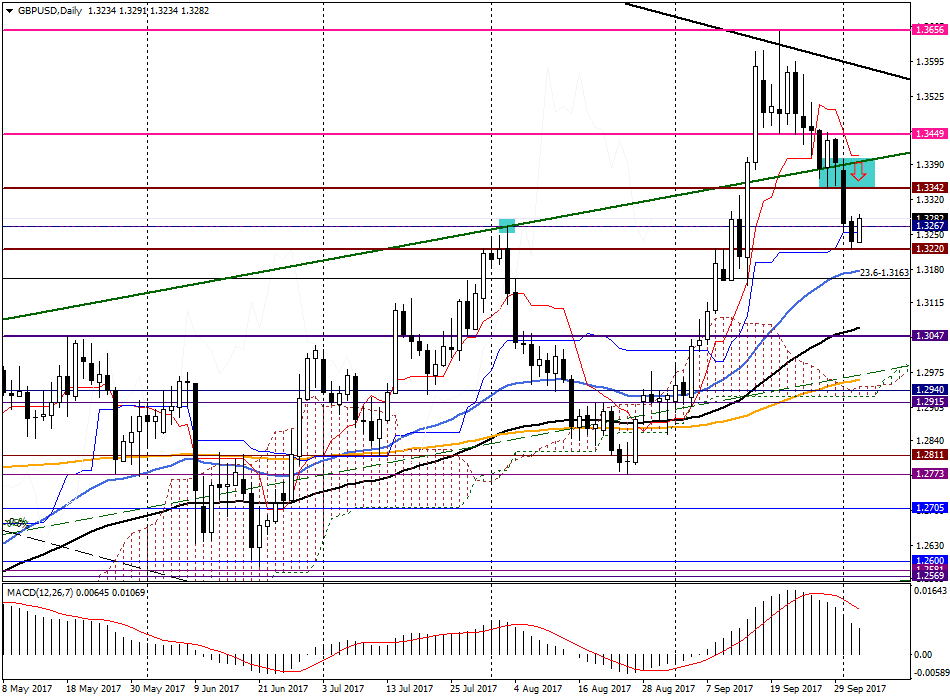950x700 pixels.
Task: Click the 16 Aug 2017 date label
Action: point(604,689)
